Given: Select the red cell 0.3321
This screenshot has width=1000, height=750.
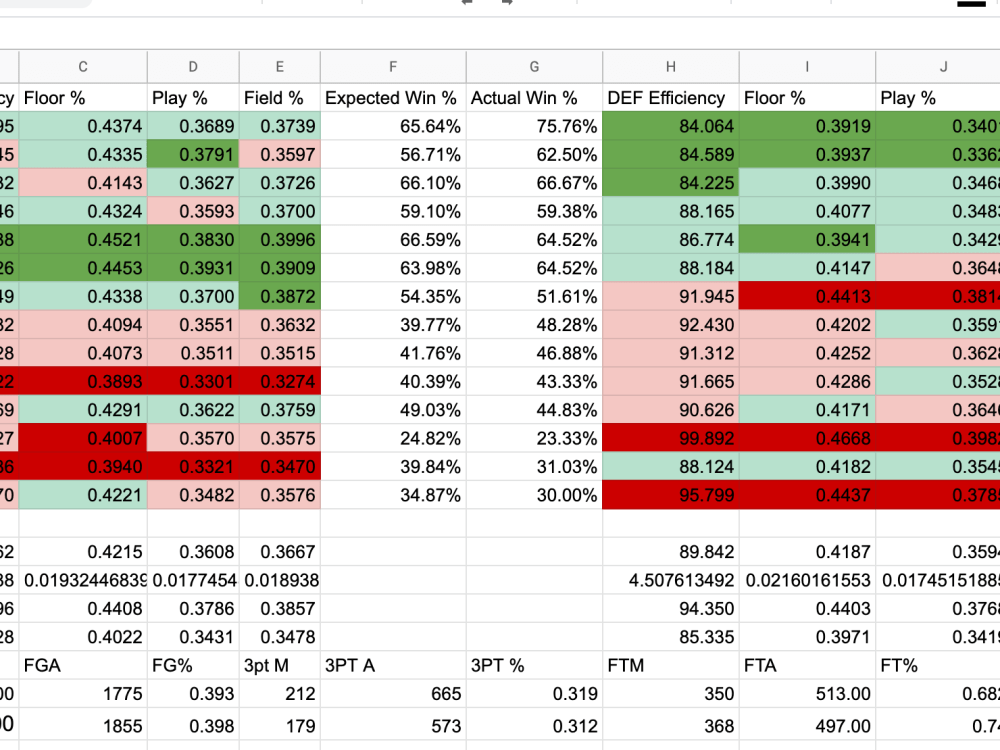Looking at the screenshot, I should point(193,466).
